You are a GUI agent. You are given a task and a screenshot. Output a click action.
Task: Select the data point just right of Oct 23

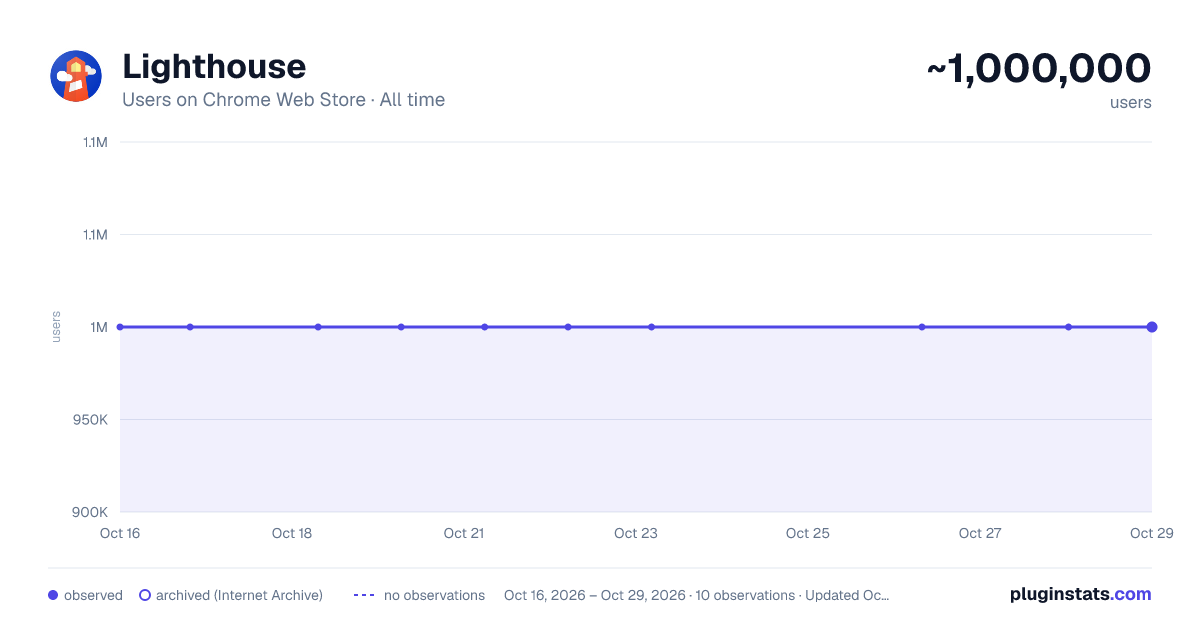coord(651,327)
